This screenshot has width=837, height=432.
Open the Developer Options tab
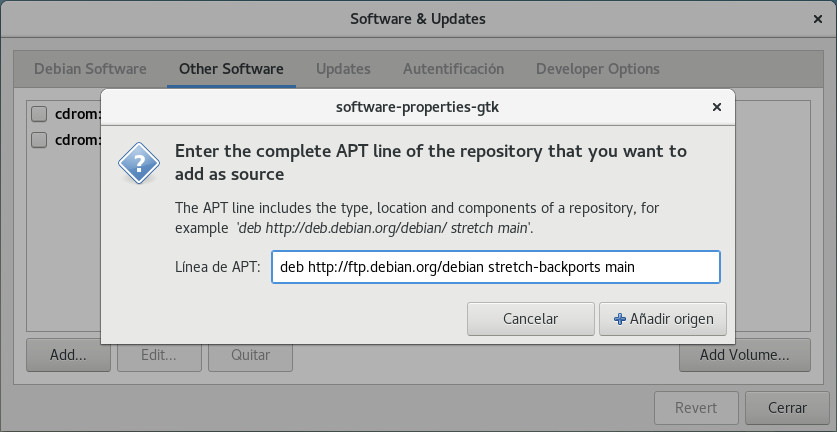click(597, 69)
